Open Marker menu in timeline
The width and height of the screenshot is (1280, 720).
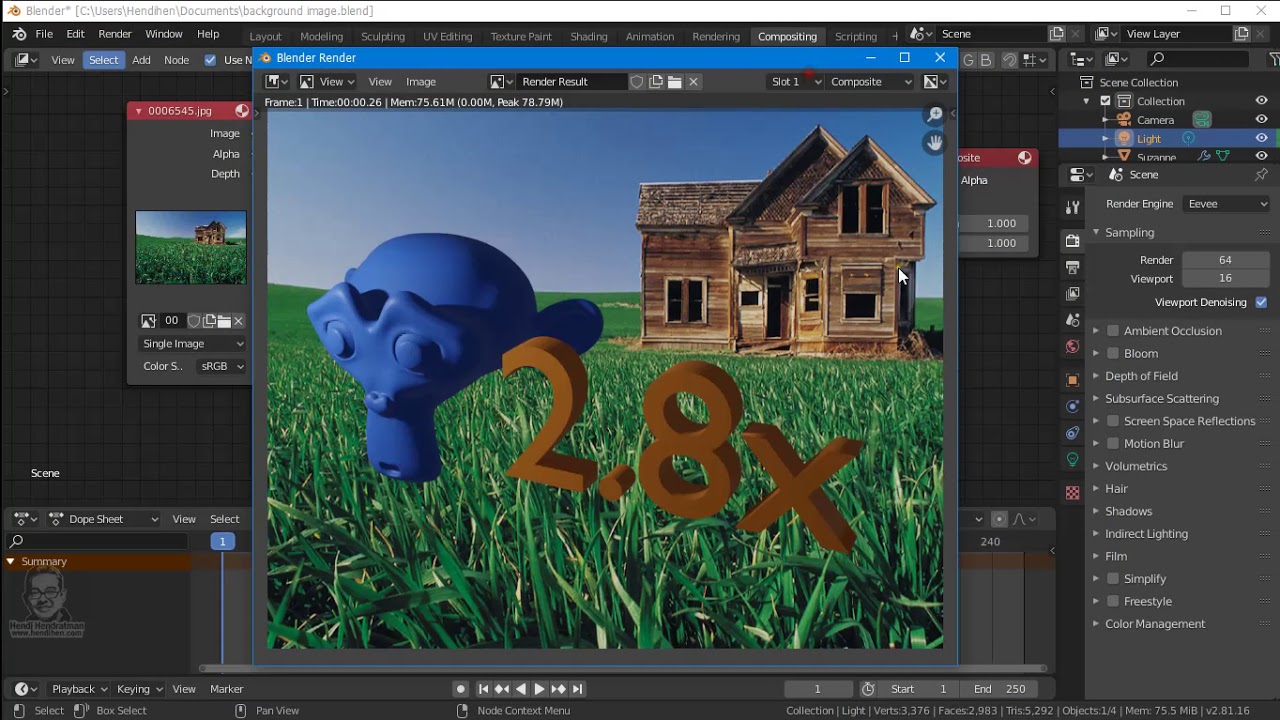point(227,689)
